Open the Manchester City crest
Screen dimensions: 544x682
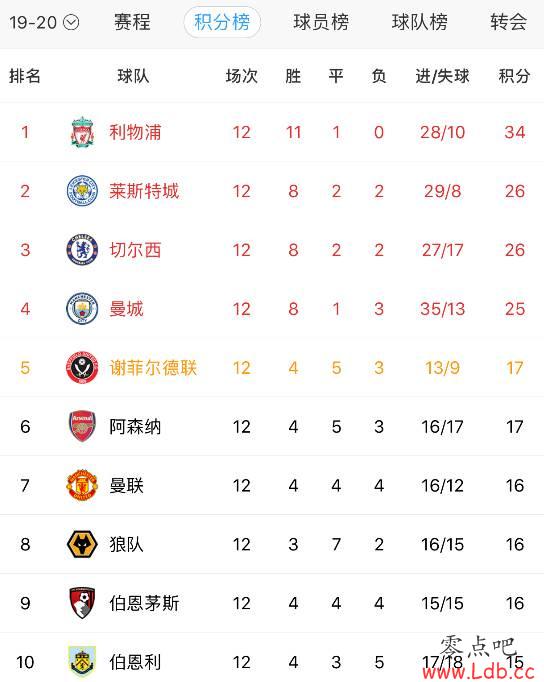pyautogui.click(x=82, y=309)
